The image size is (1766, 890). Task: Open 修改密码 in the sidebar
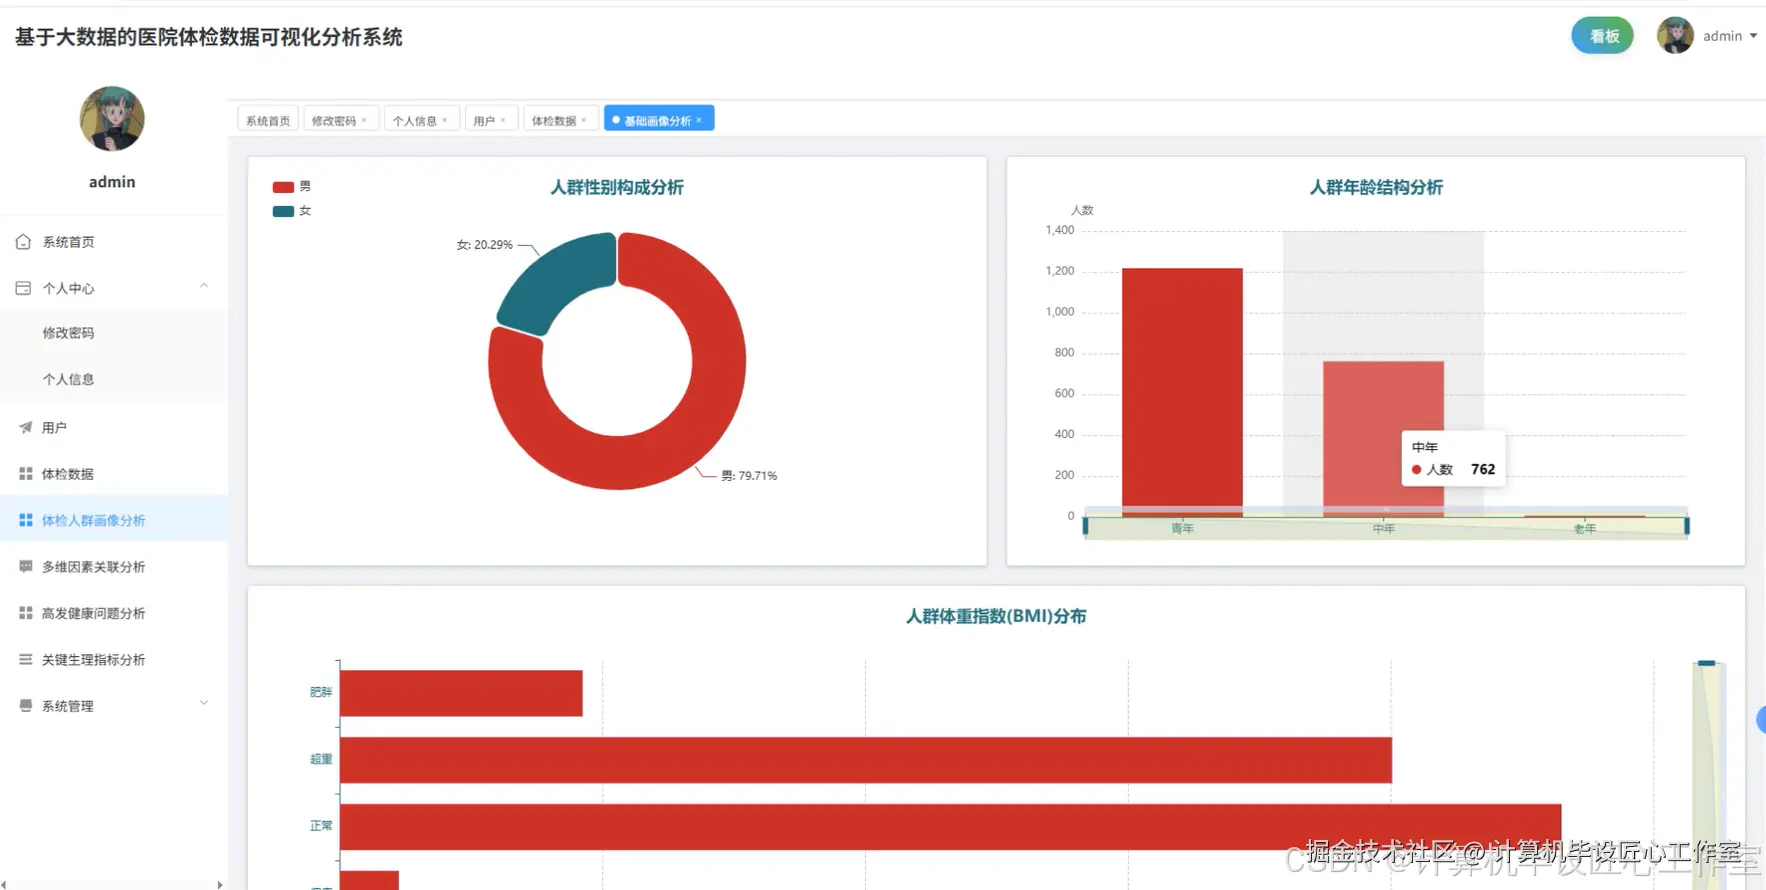[x=114, y=333]
